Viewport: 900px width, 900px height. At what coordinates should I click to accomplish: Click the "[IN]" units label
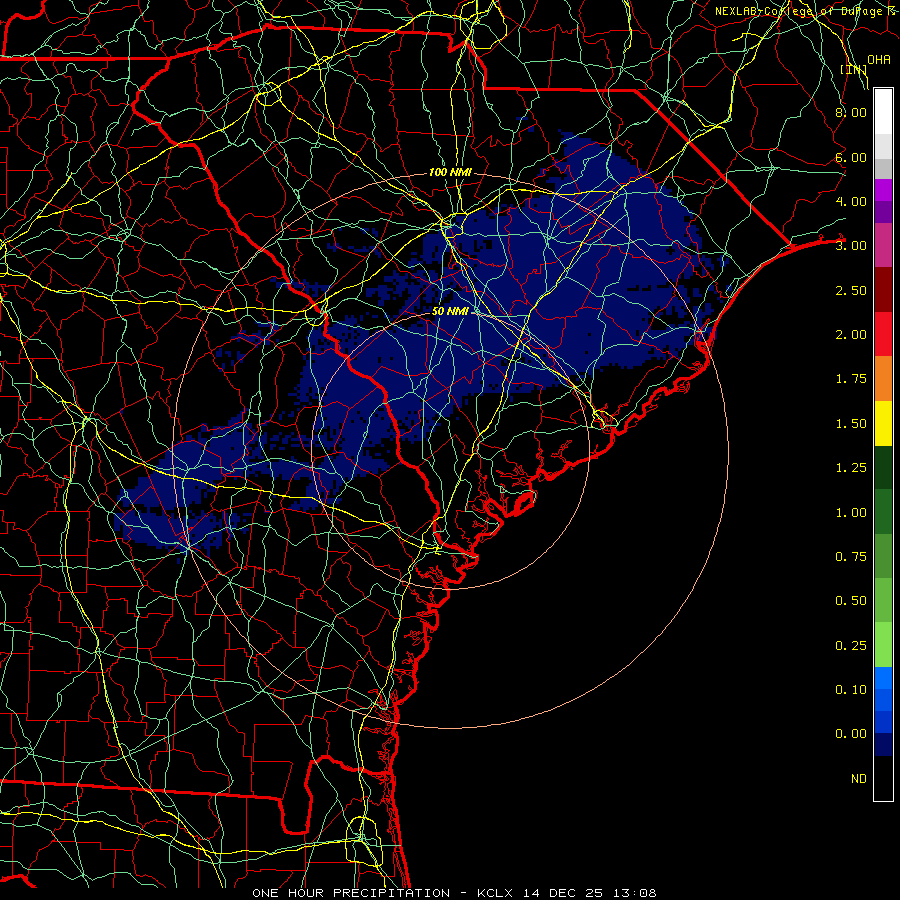(854, 69)
